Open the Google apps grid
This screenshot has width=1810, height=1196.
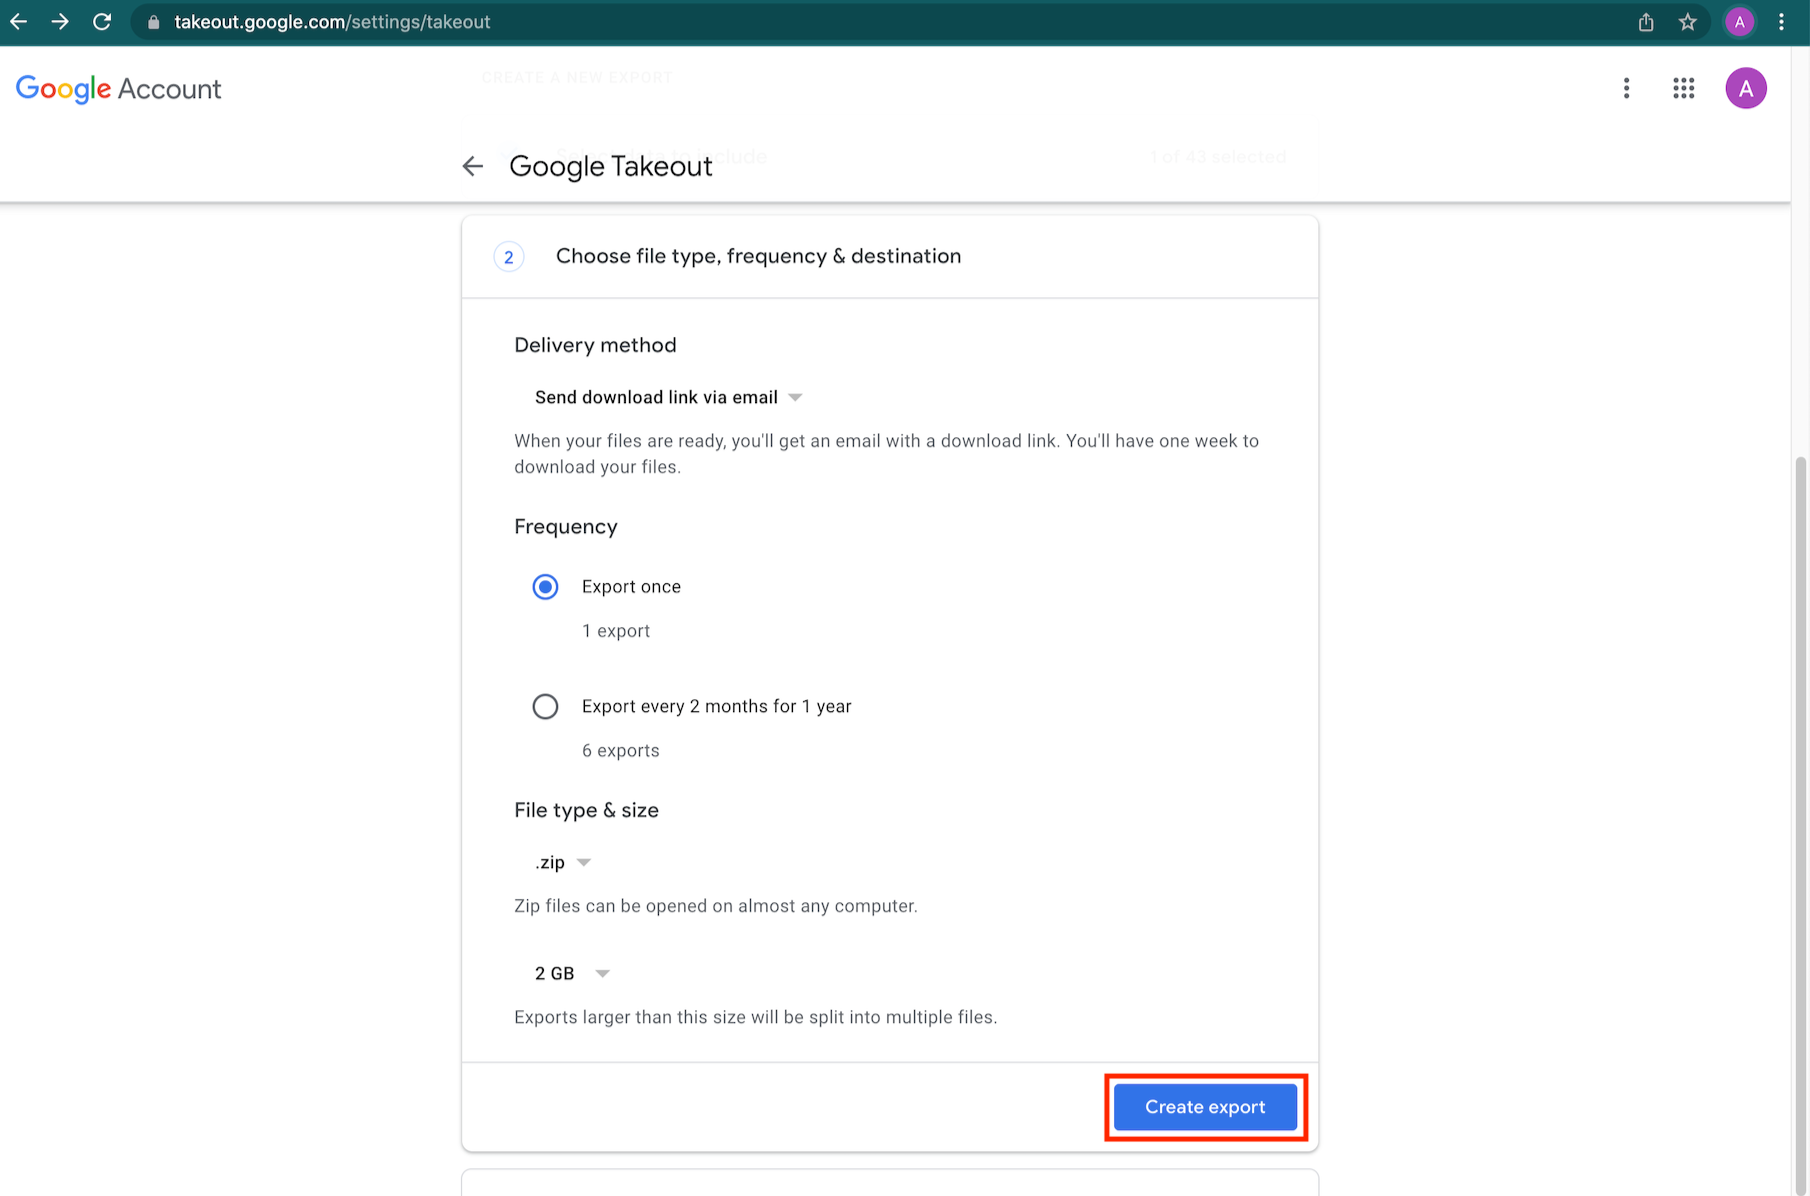(1684, 89)
